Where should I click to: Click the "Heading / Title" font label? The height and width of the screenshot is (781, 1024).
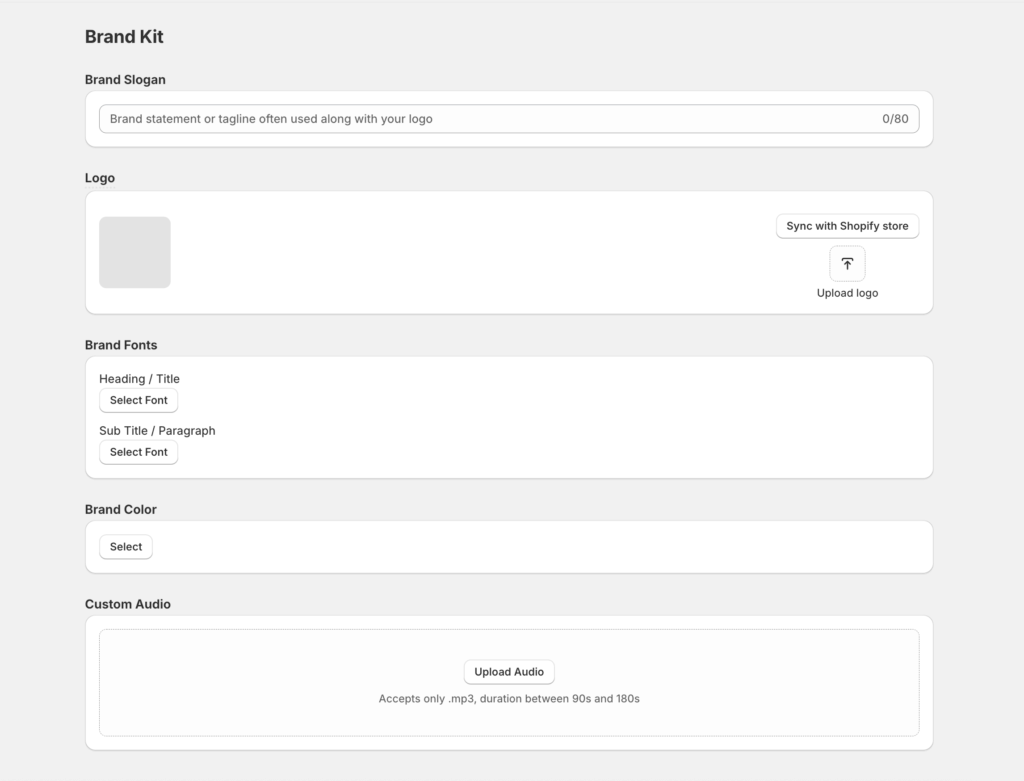[139, 379]
